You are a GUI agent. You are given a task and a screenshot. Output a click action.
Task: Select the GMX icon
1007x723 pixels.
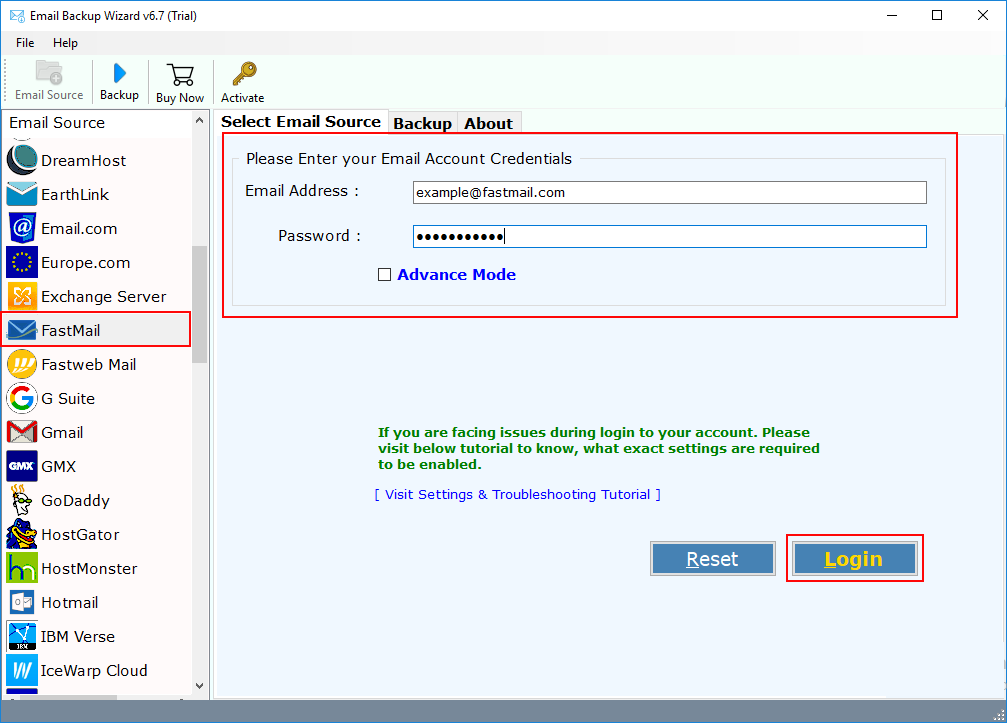click(x=22, y=466)
